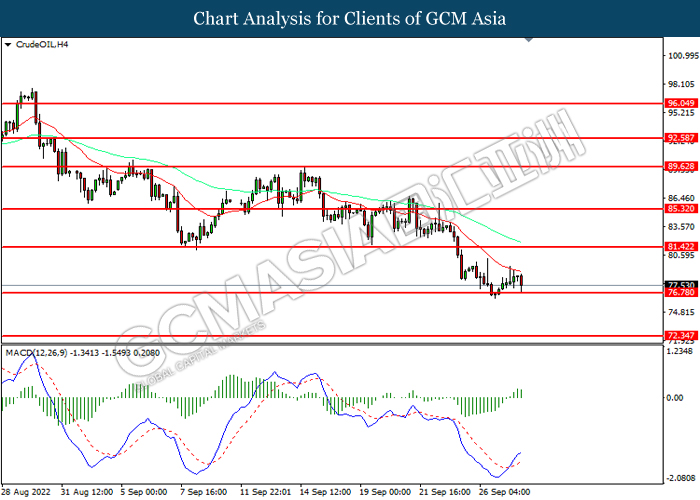Click the CrudeOIL,H4 symbol dropdown arrow
Screen dimensions: 700x500
click(x=8, y=45)
